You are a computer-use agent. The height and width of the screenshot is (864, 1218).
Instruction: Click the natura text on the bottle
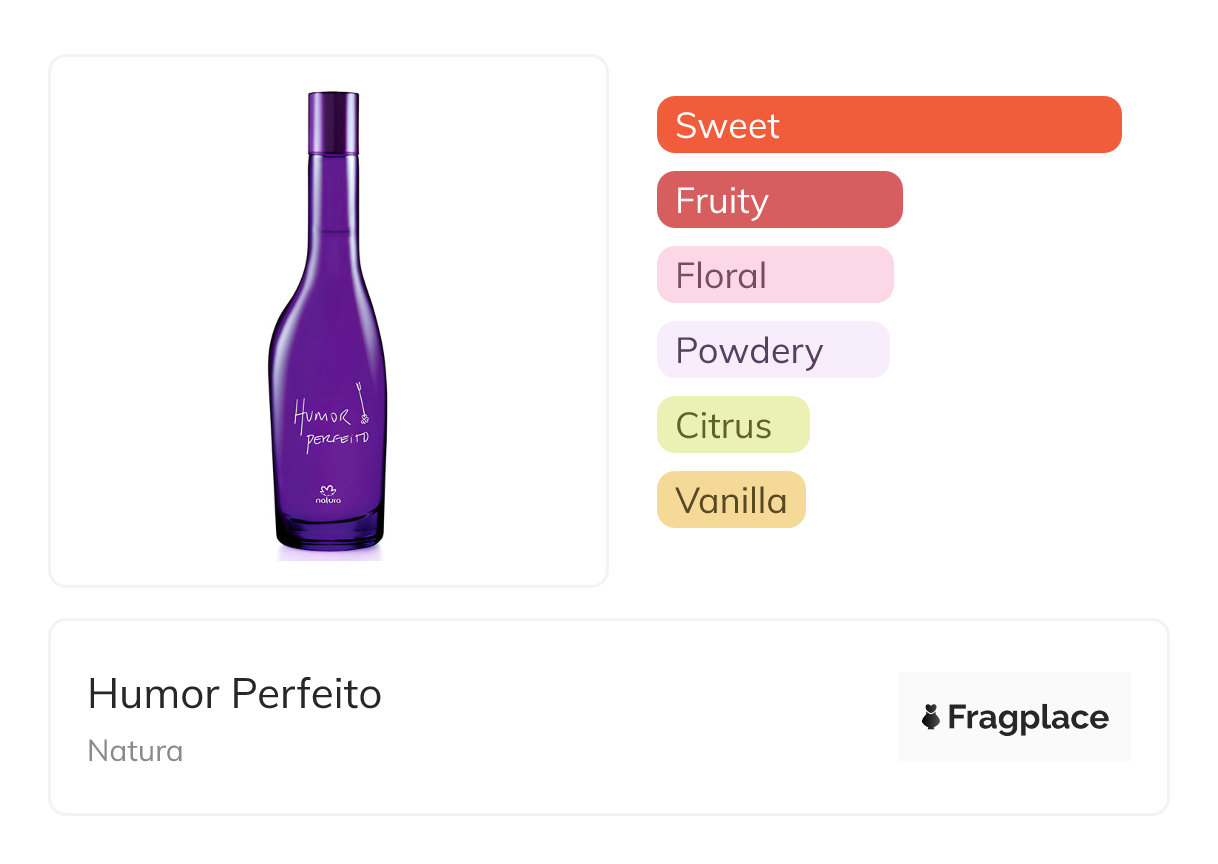point(329,498)
